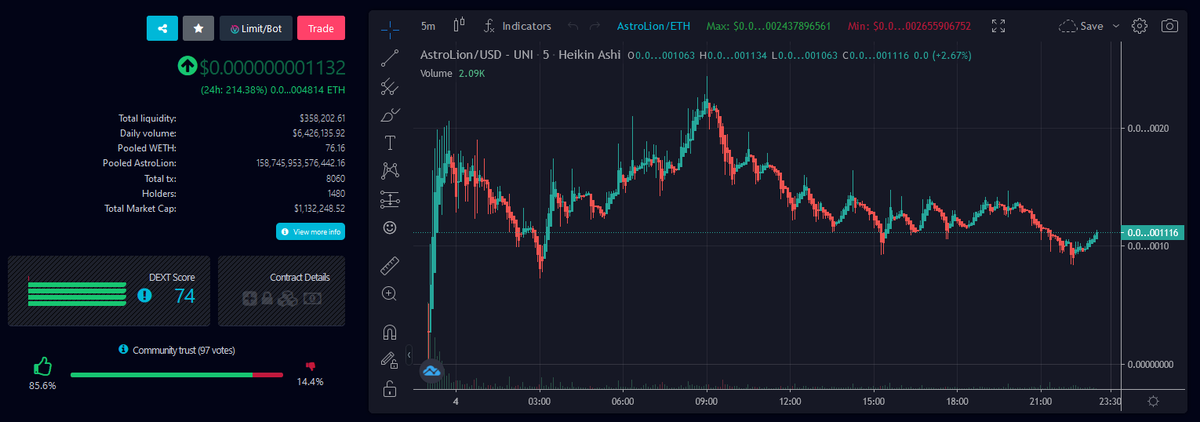Click the Community trust info icon
1200x422 pixels.
coord(123,350)
